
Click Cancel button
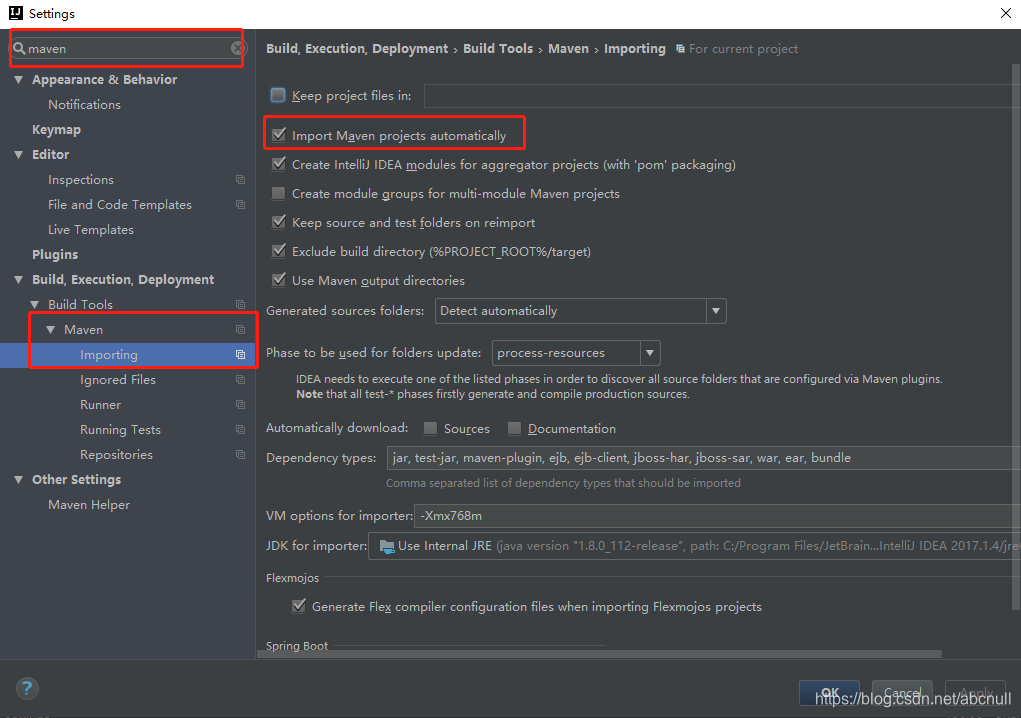click(x=902, y=693)
